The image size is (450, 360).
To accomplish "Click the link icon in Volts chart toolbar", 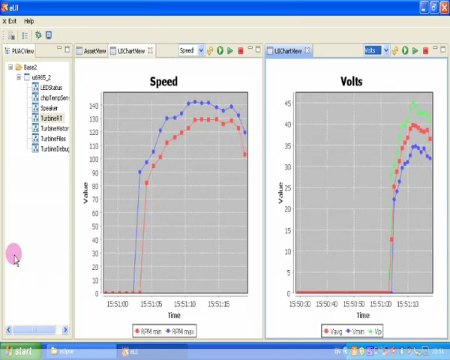I will click(395, 51).
